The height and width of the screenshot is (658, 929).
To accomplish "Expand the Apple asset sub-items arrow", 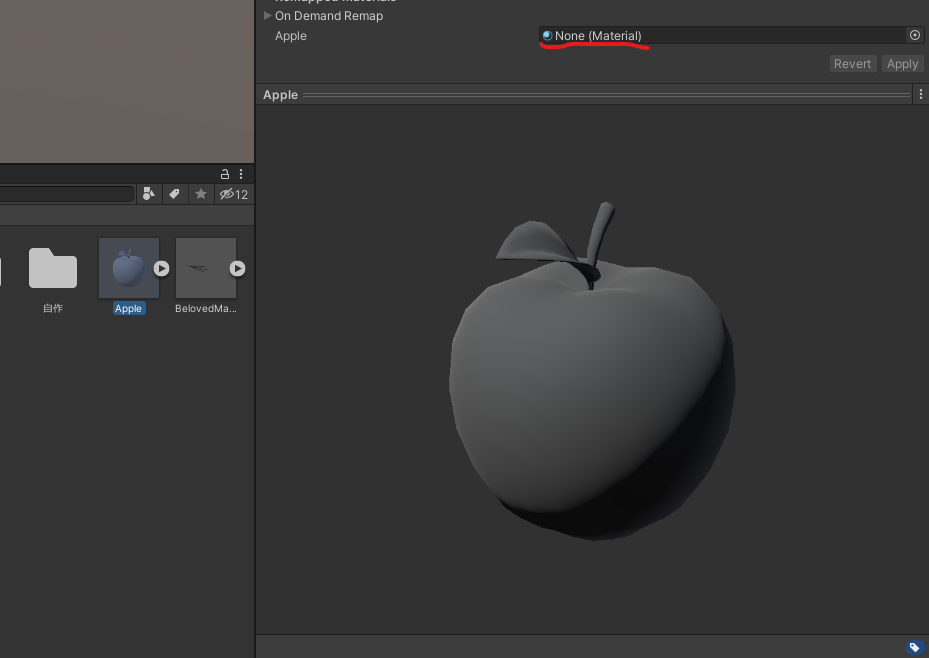I will pos(162,268).
